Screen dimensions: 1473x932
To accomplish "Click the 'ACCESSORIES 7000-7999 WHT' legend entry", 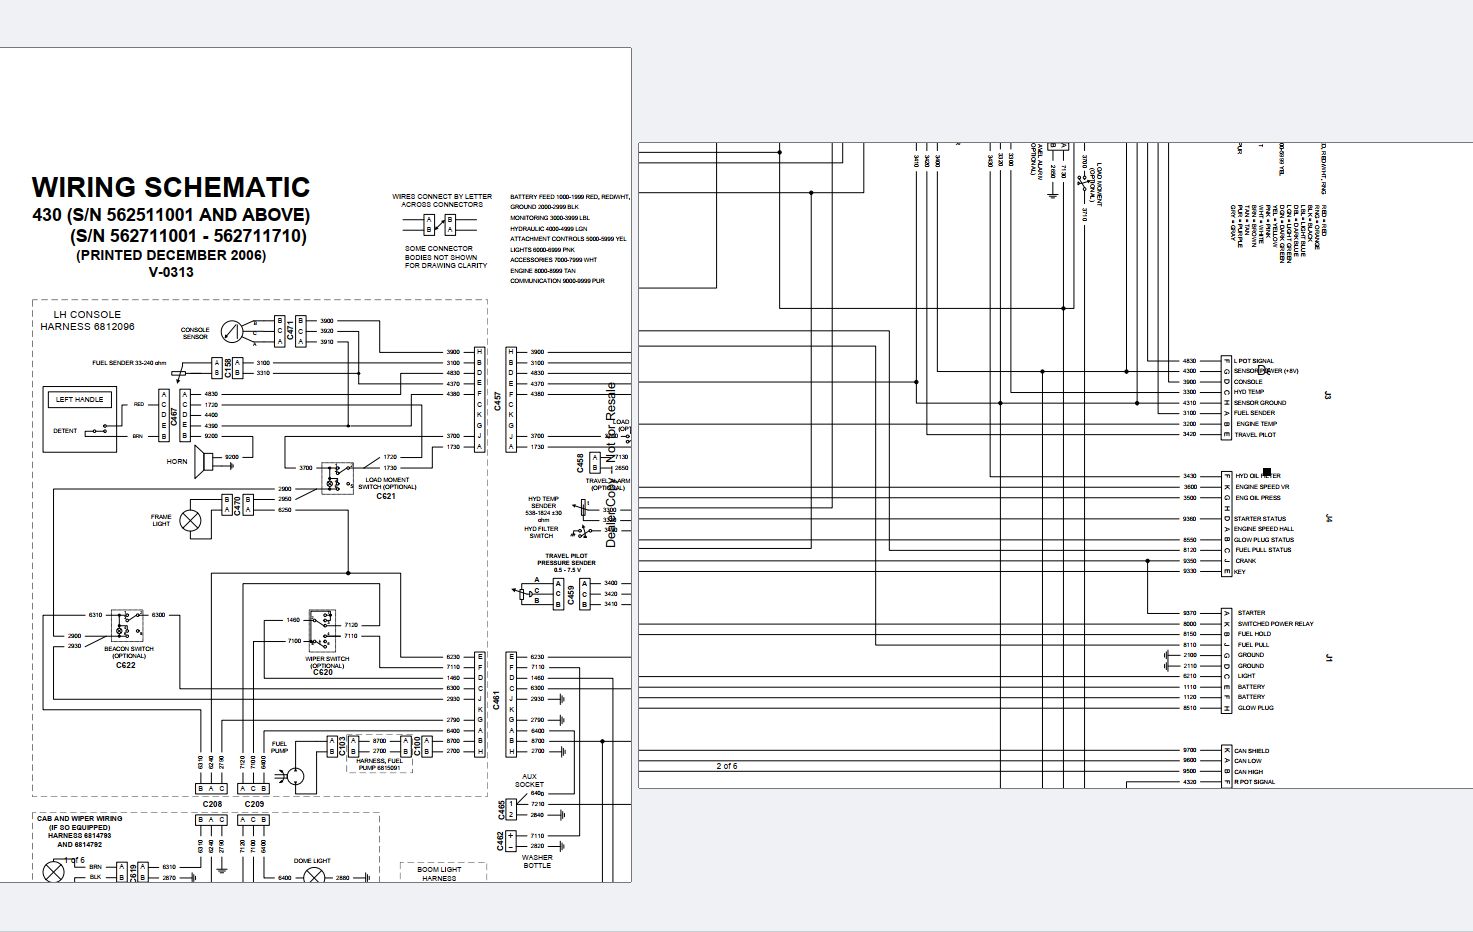I will (553, 260).
